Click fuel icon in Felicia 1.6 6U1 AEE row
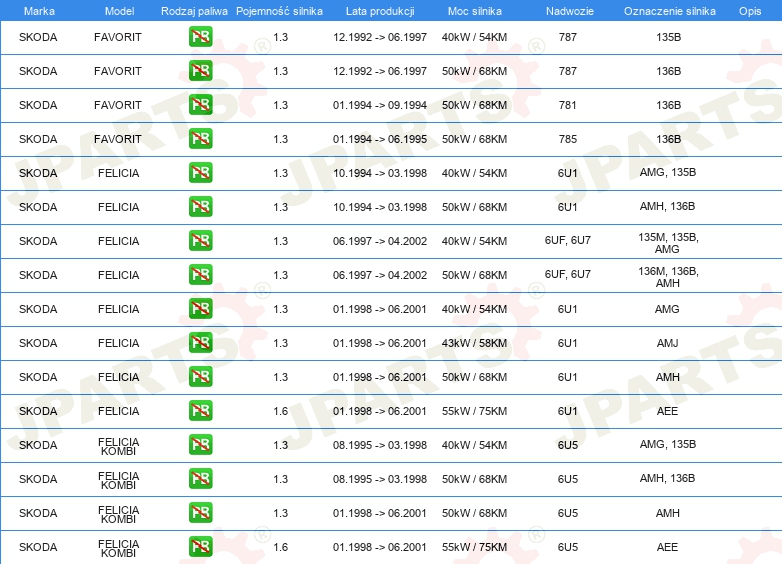The width and height of the screenshot is (782, 564). 200,410
